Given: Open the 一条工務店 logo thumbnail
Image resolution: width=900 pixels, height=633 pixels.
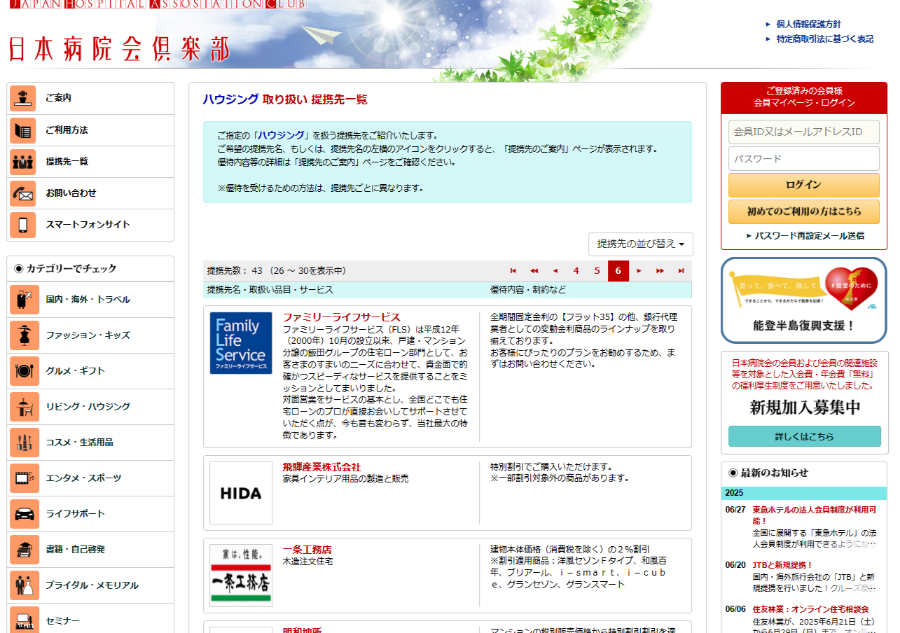Looking at the screenshot, I should [x=240, y=576].
